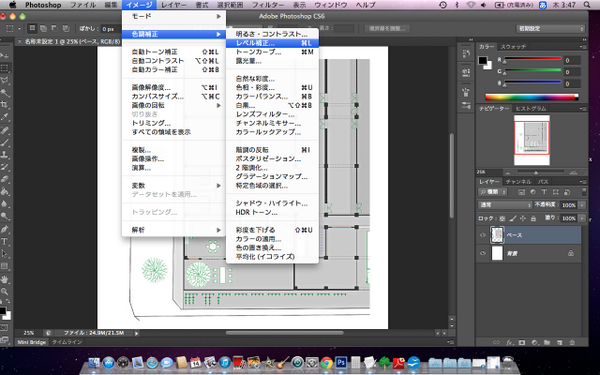Click the trash icon in Layers panel
This screenshot has width=600, height=375.
point(572,342)
